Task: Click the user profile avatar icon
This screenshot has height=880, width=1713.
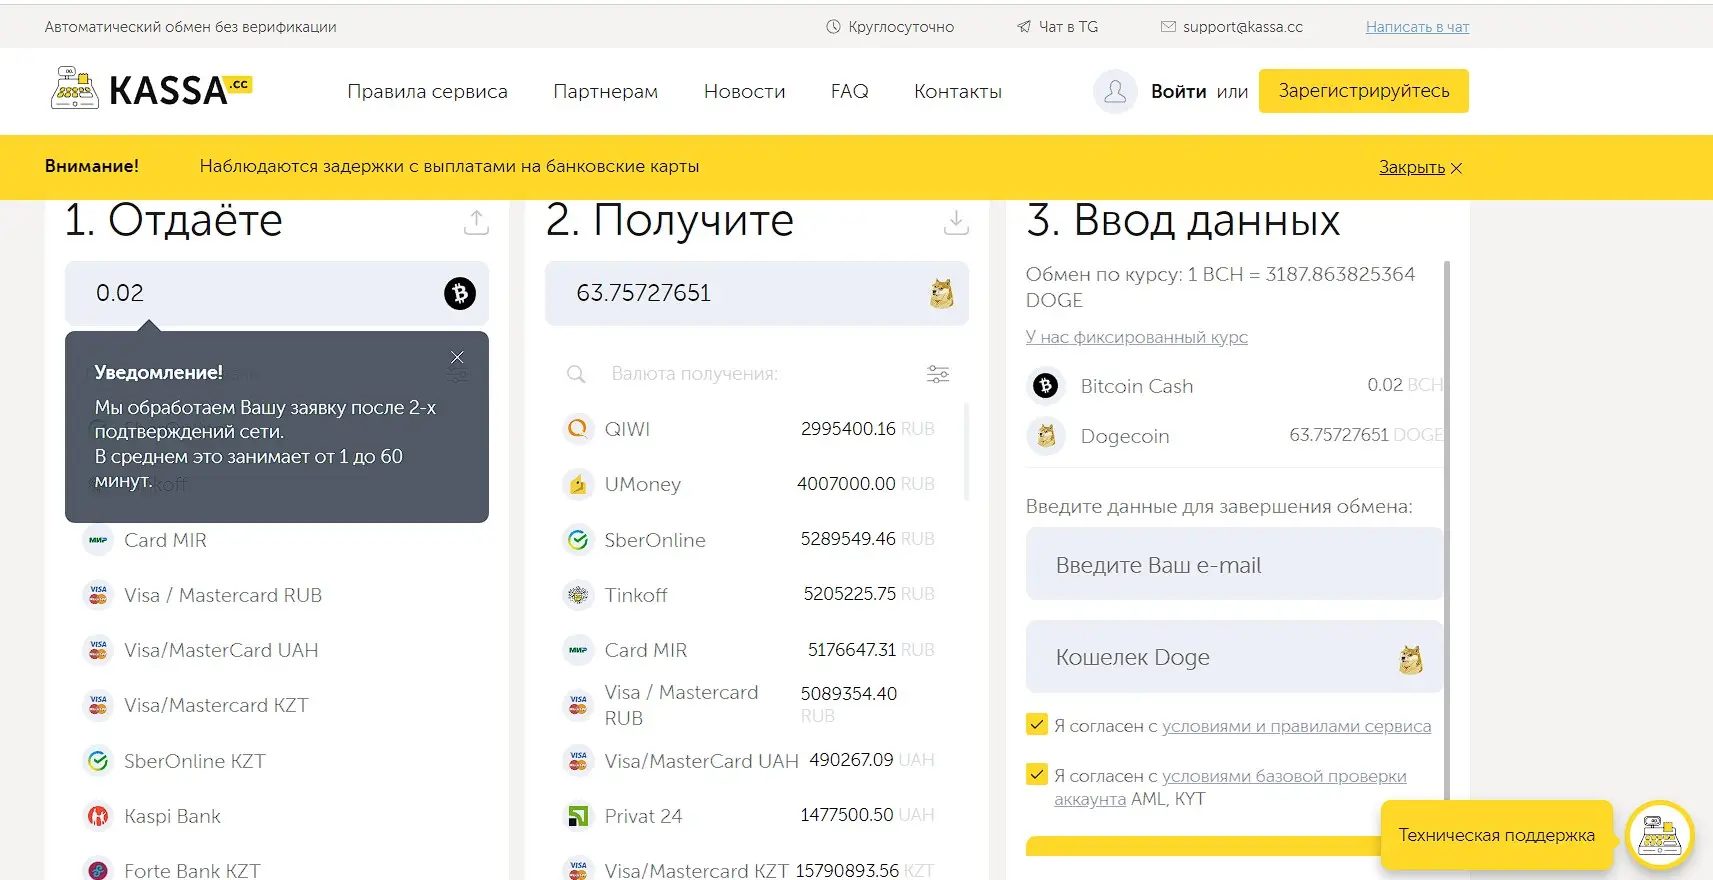Action: (x=1115, y=92)
